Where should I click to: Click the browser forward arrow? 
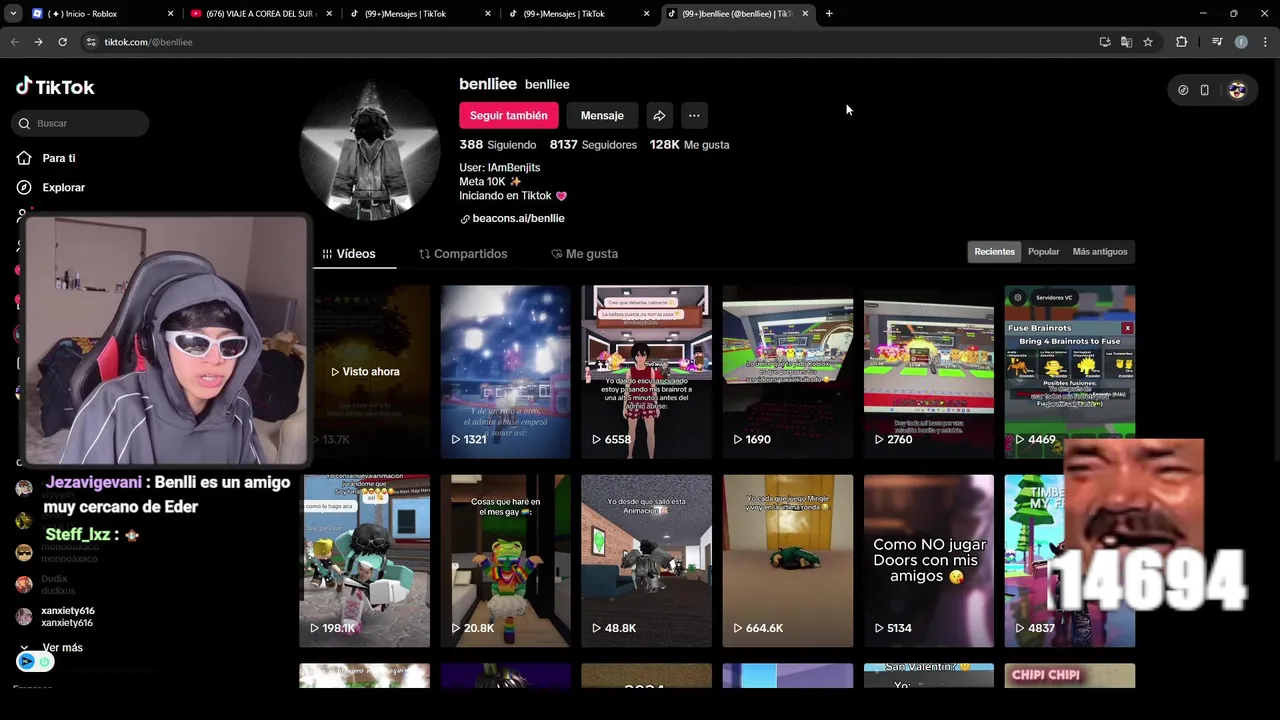(38, 42)
